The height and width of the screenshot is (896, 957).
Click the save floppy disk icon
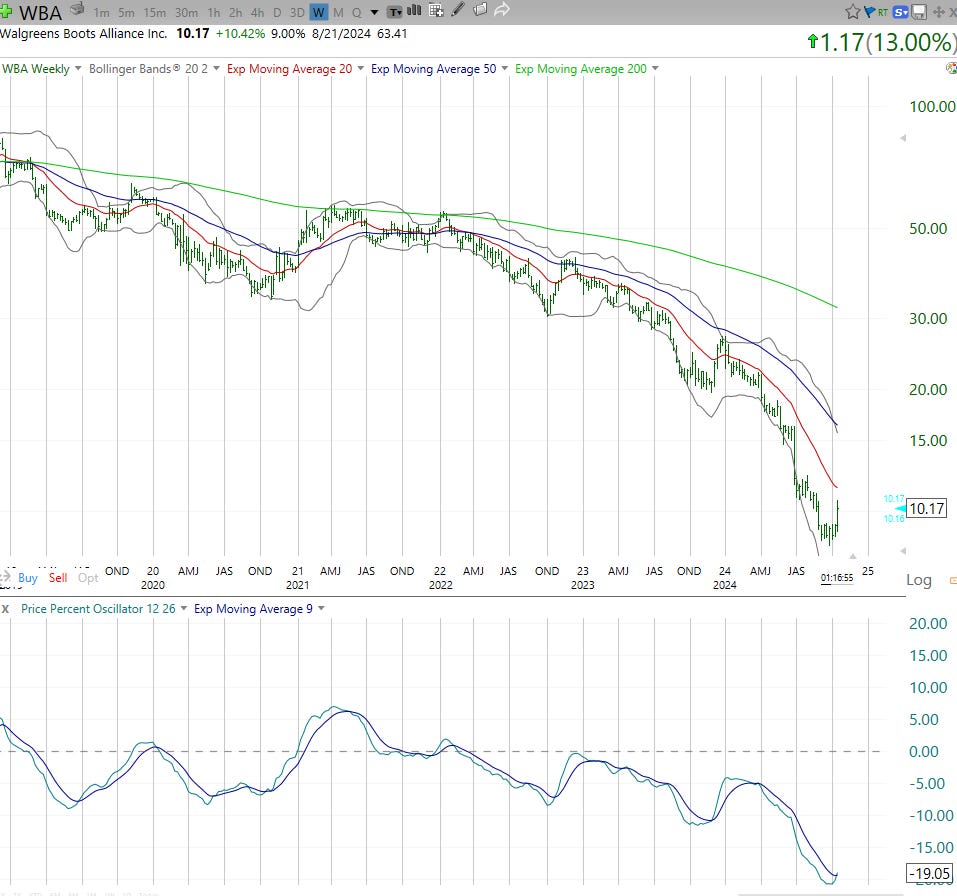(920, 12)
